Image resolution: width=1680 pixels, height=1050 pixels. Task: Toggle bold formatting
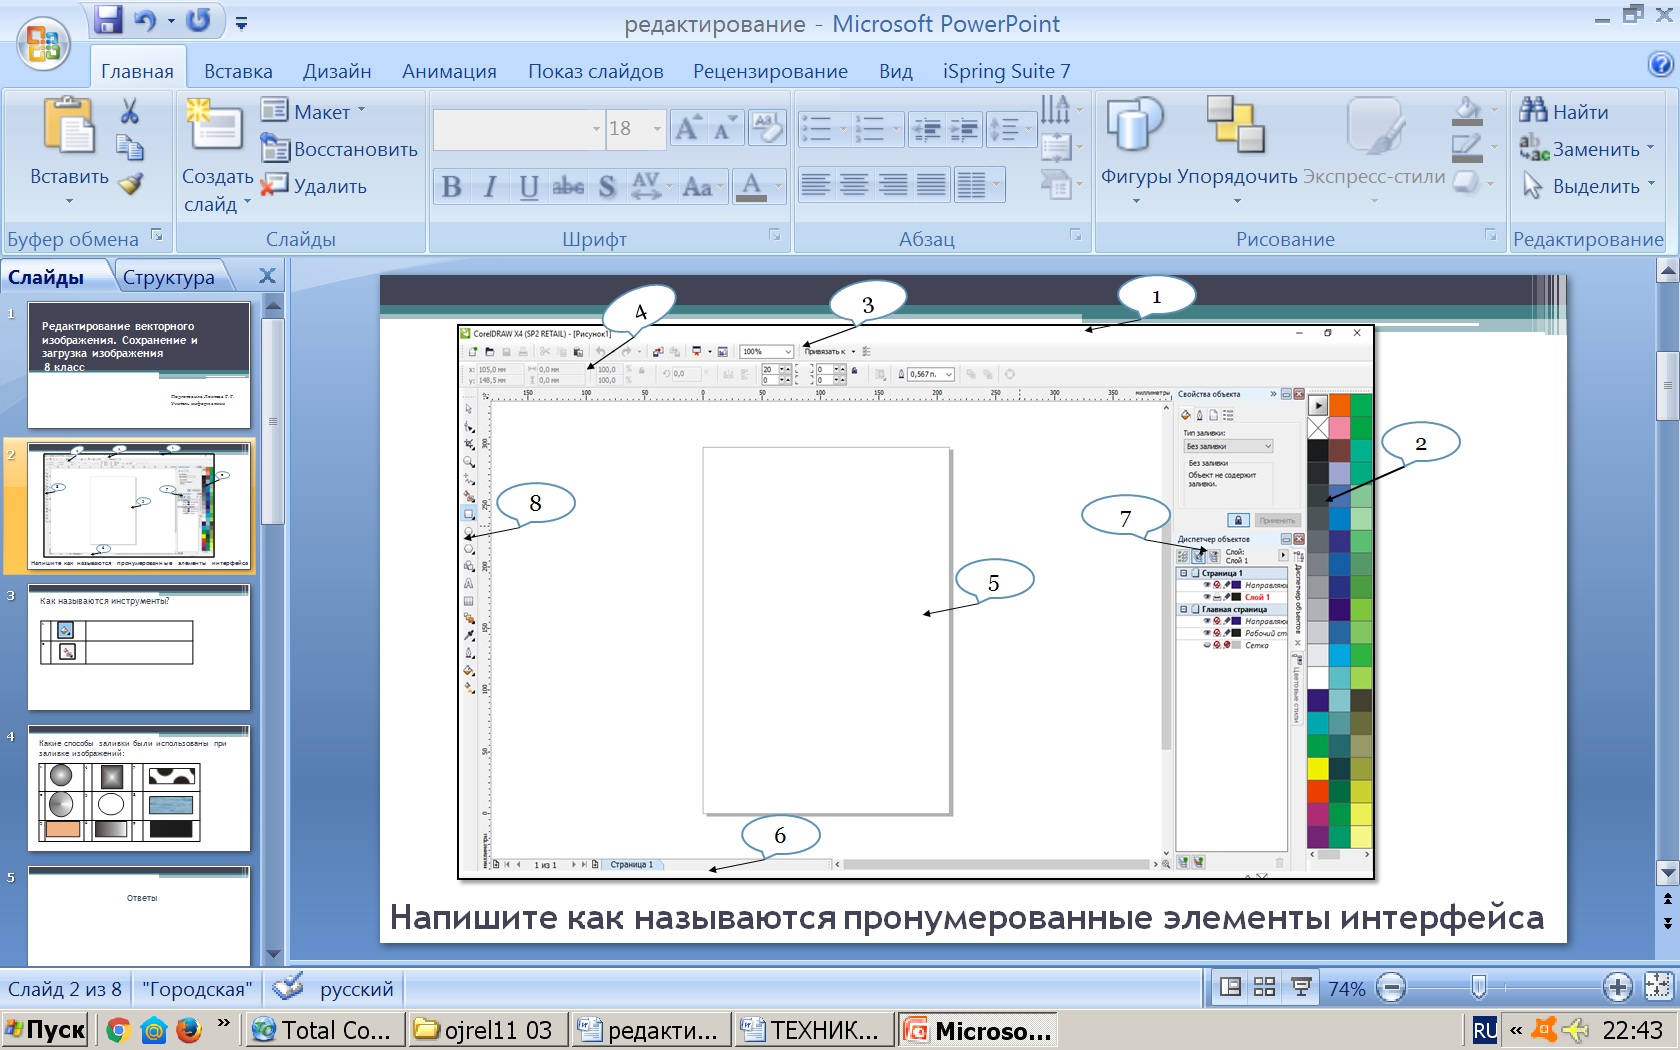click(451, 187)
